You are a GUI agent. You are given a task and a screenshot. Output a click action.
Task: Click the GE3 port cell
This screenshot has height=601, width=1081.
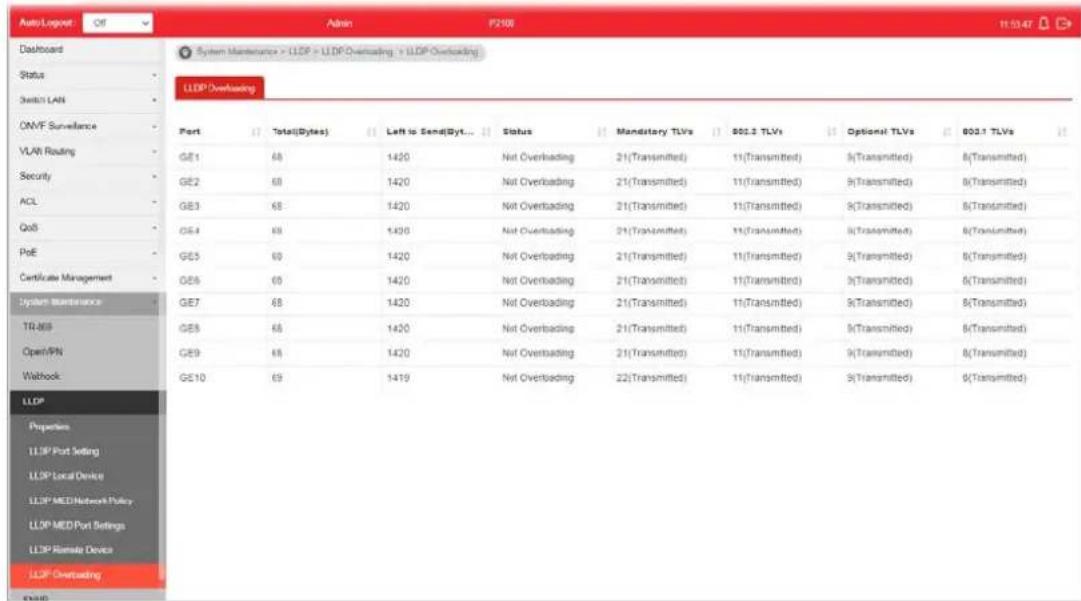189,207
